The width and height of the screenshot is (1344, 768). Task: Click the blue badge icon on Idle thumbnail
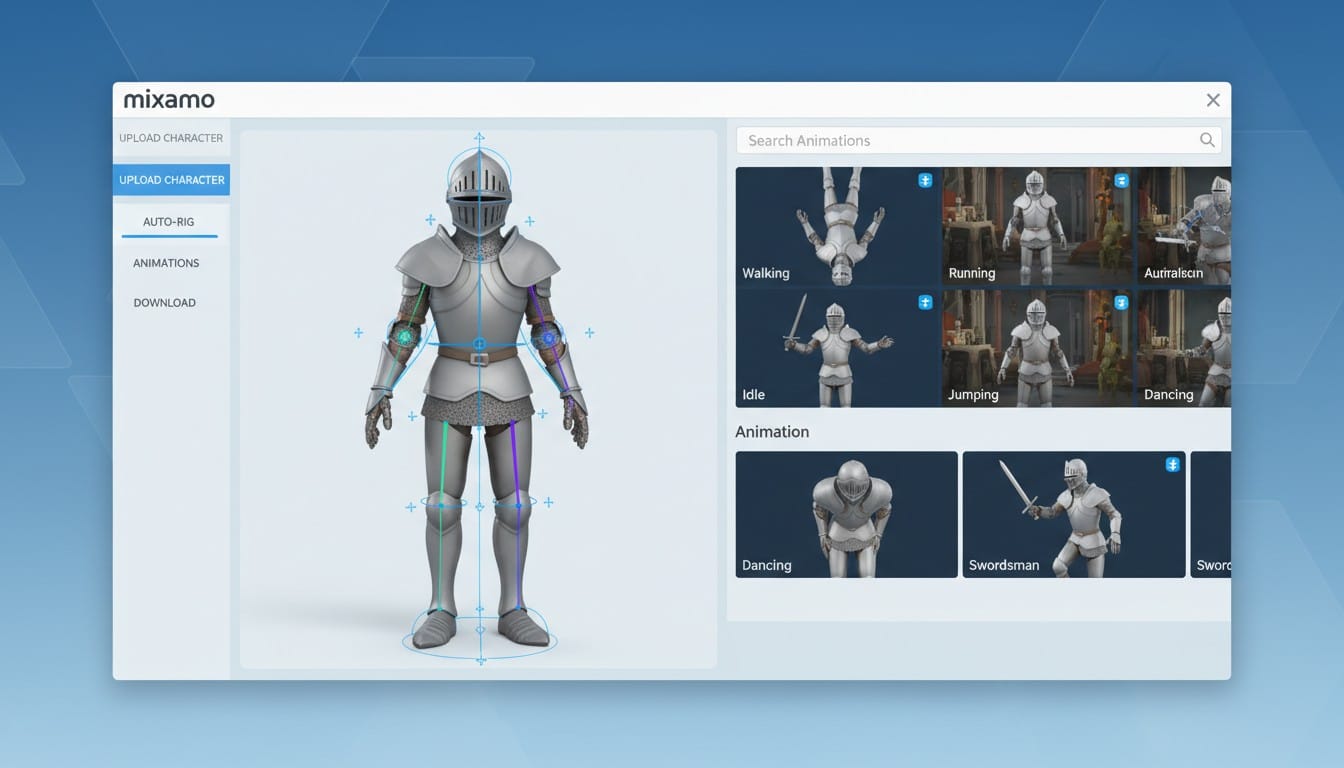pyautogui.click(x=925, y=302)
